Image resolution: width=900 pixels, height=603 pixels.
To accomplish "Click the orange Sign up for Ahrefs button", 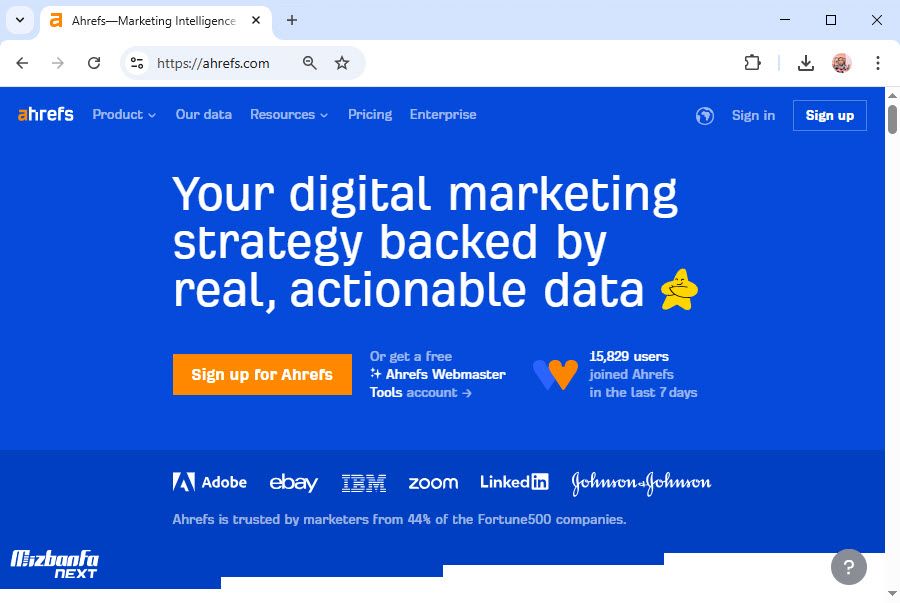I will [x=262, y=375].
